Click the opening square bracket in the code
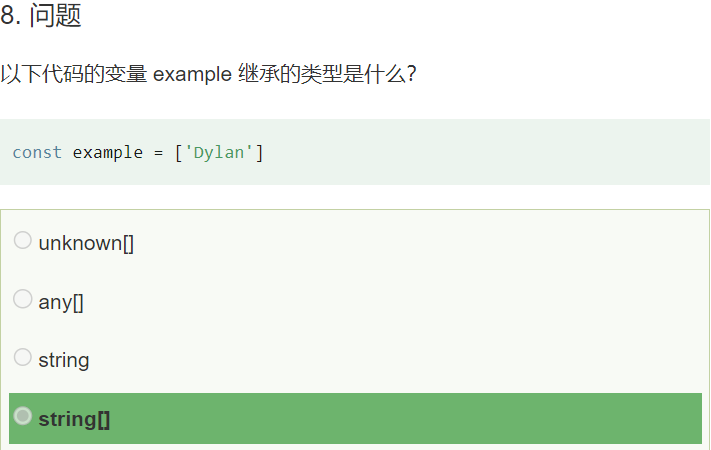The image size is (711, 450). pos(179,153)
